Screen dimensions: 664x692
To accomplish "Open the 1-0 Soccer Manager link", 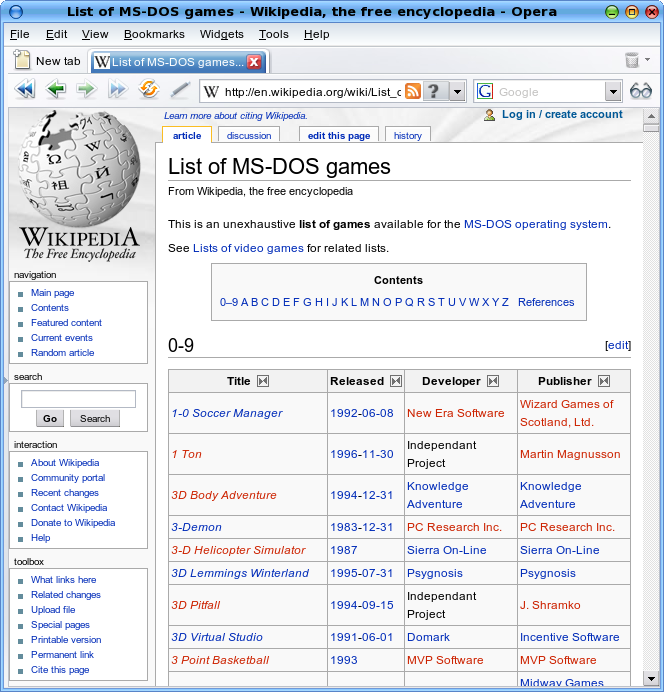I will coord(227,413).
